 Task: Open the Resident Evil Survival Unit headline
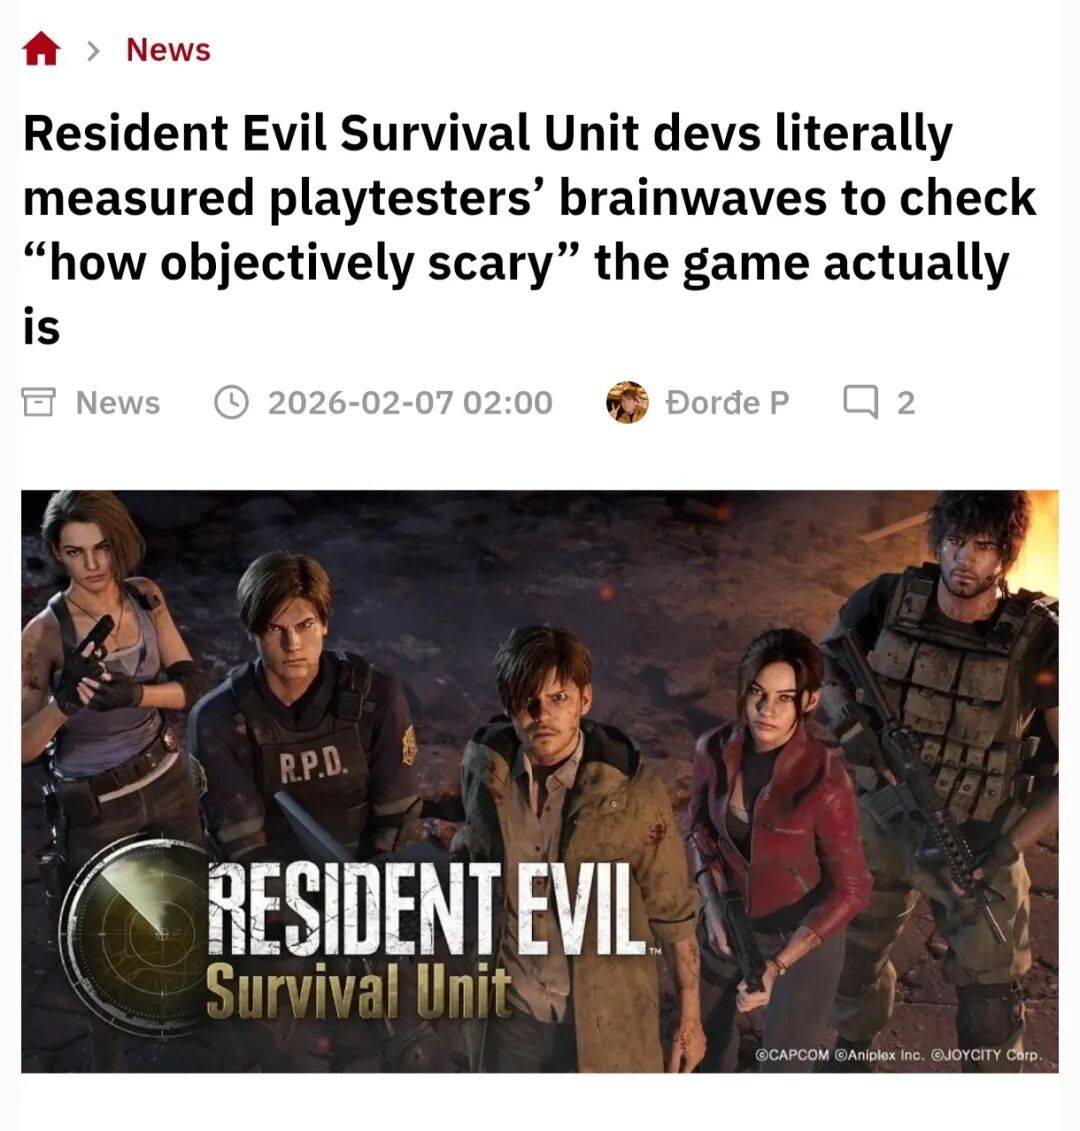(529, 229)
